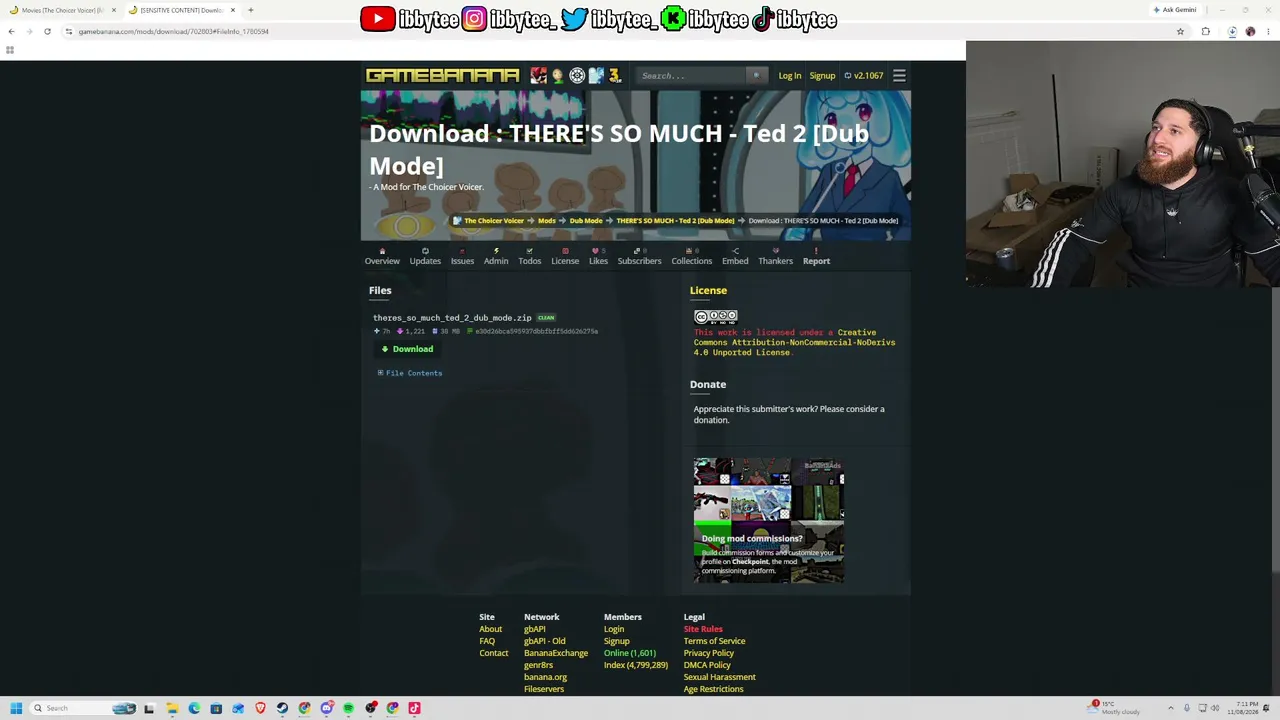The height and width of the screenshot is (720, 1280).
Task: Expand the File Contents section
Action: [410, 373]
